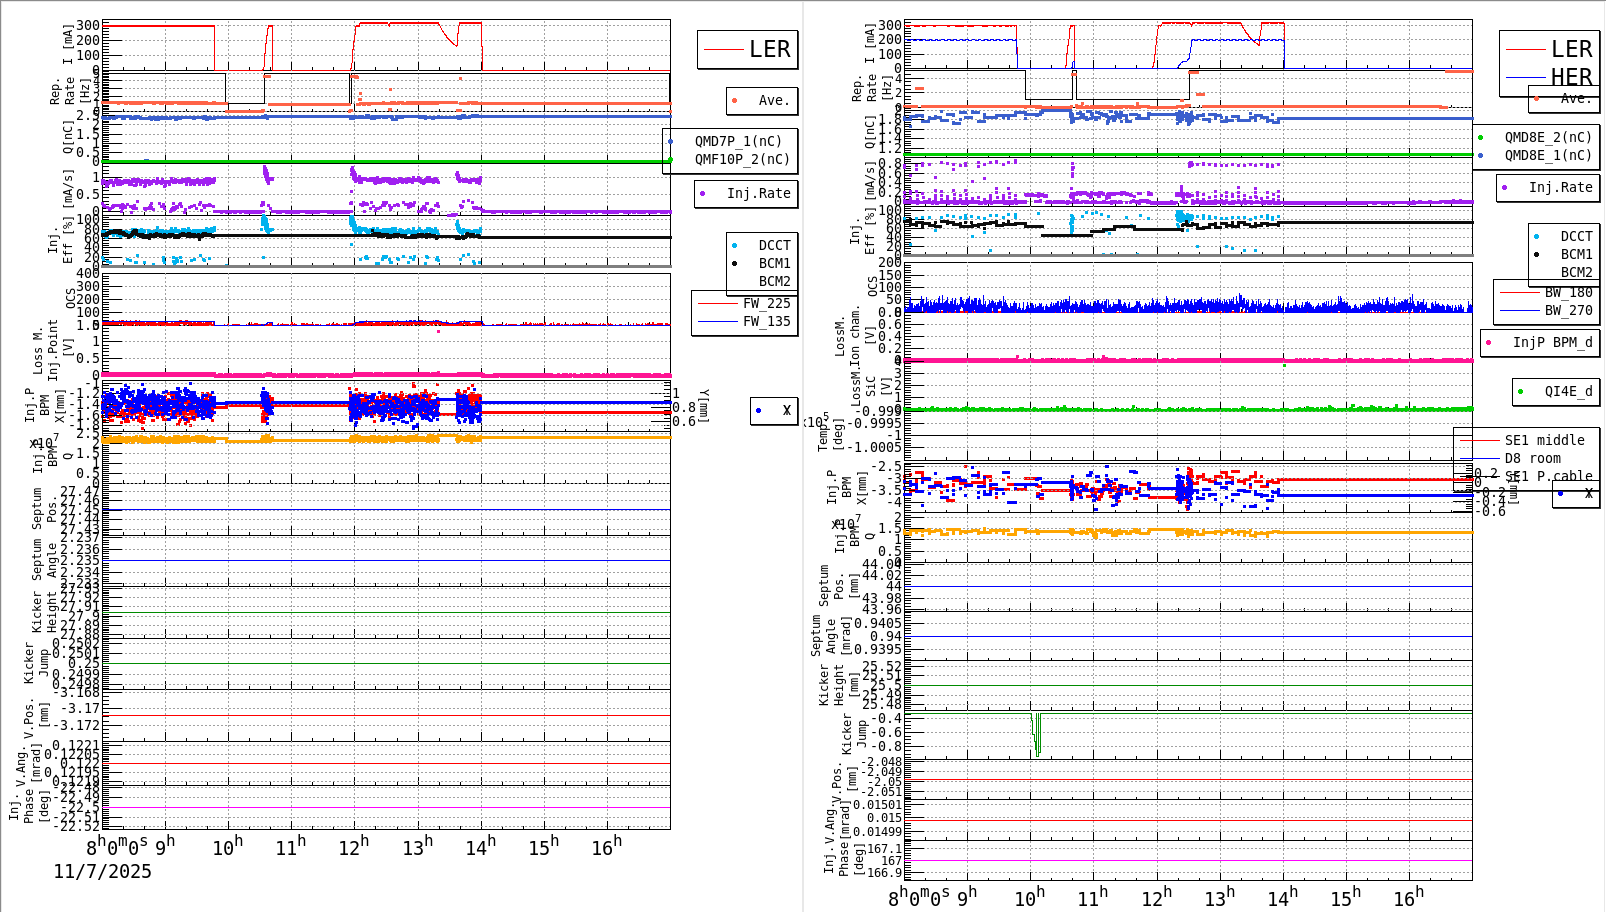The width and height of the screenshot is (1606, 912).
Task: Select the QMF10P_2 legend marker
Action: pos(672,158)
